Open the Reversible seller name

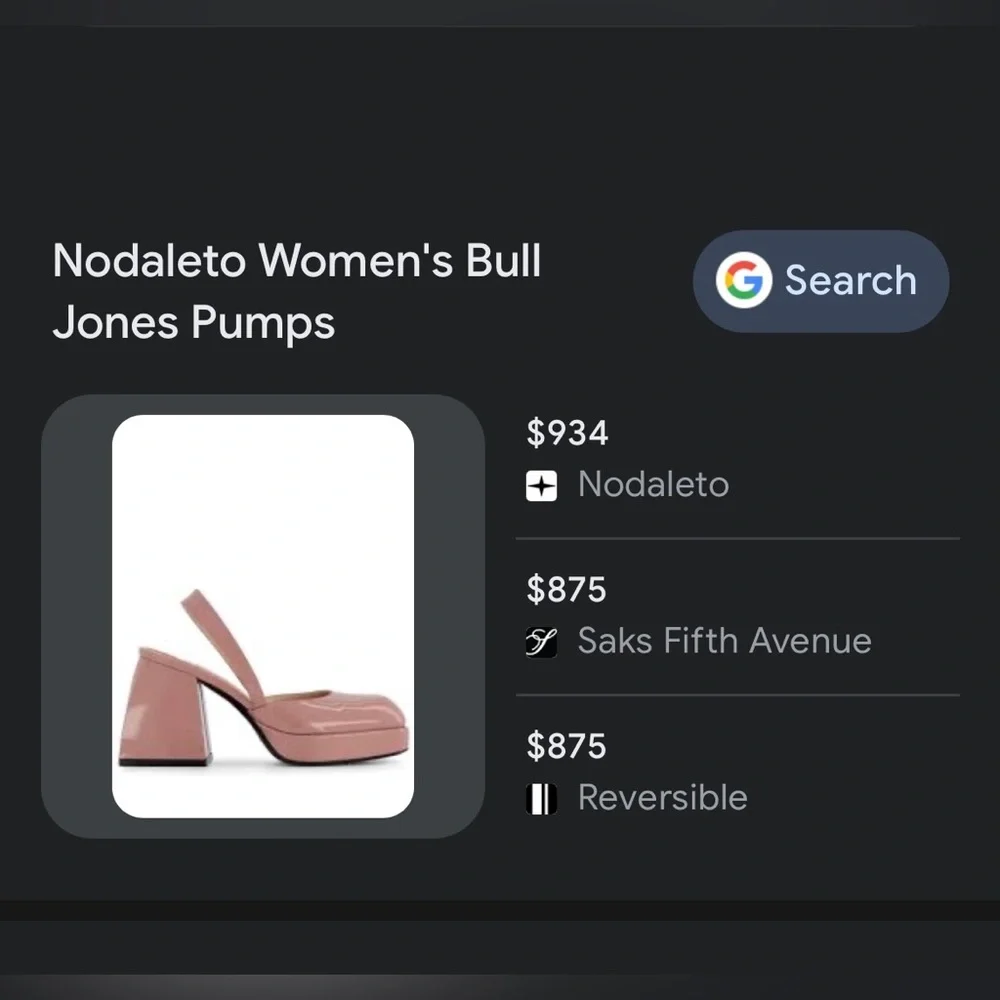[x=663, y=798]
